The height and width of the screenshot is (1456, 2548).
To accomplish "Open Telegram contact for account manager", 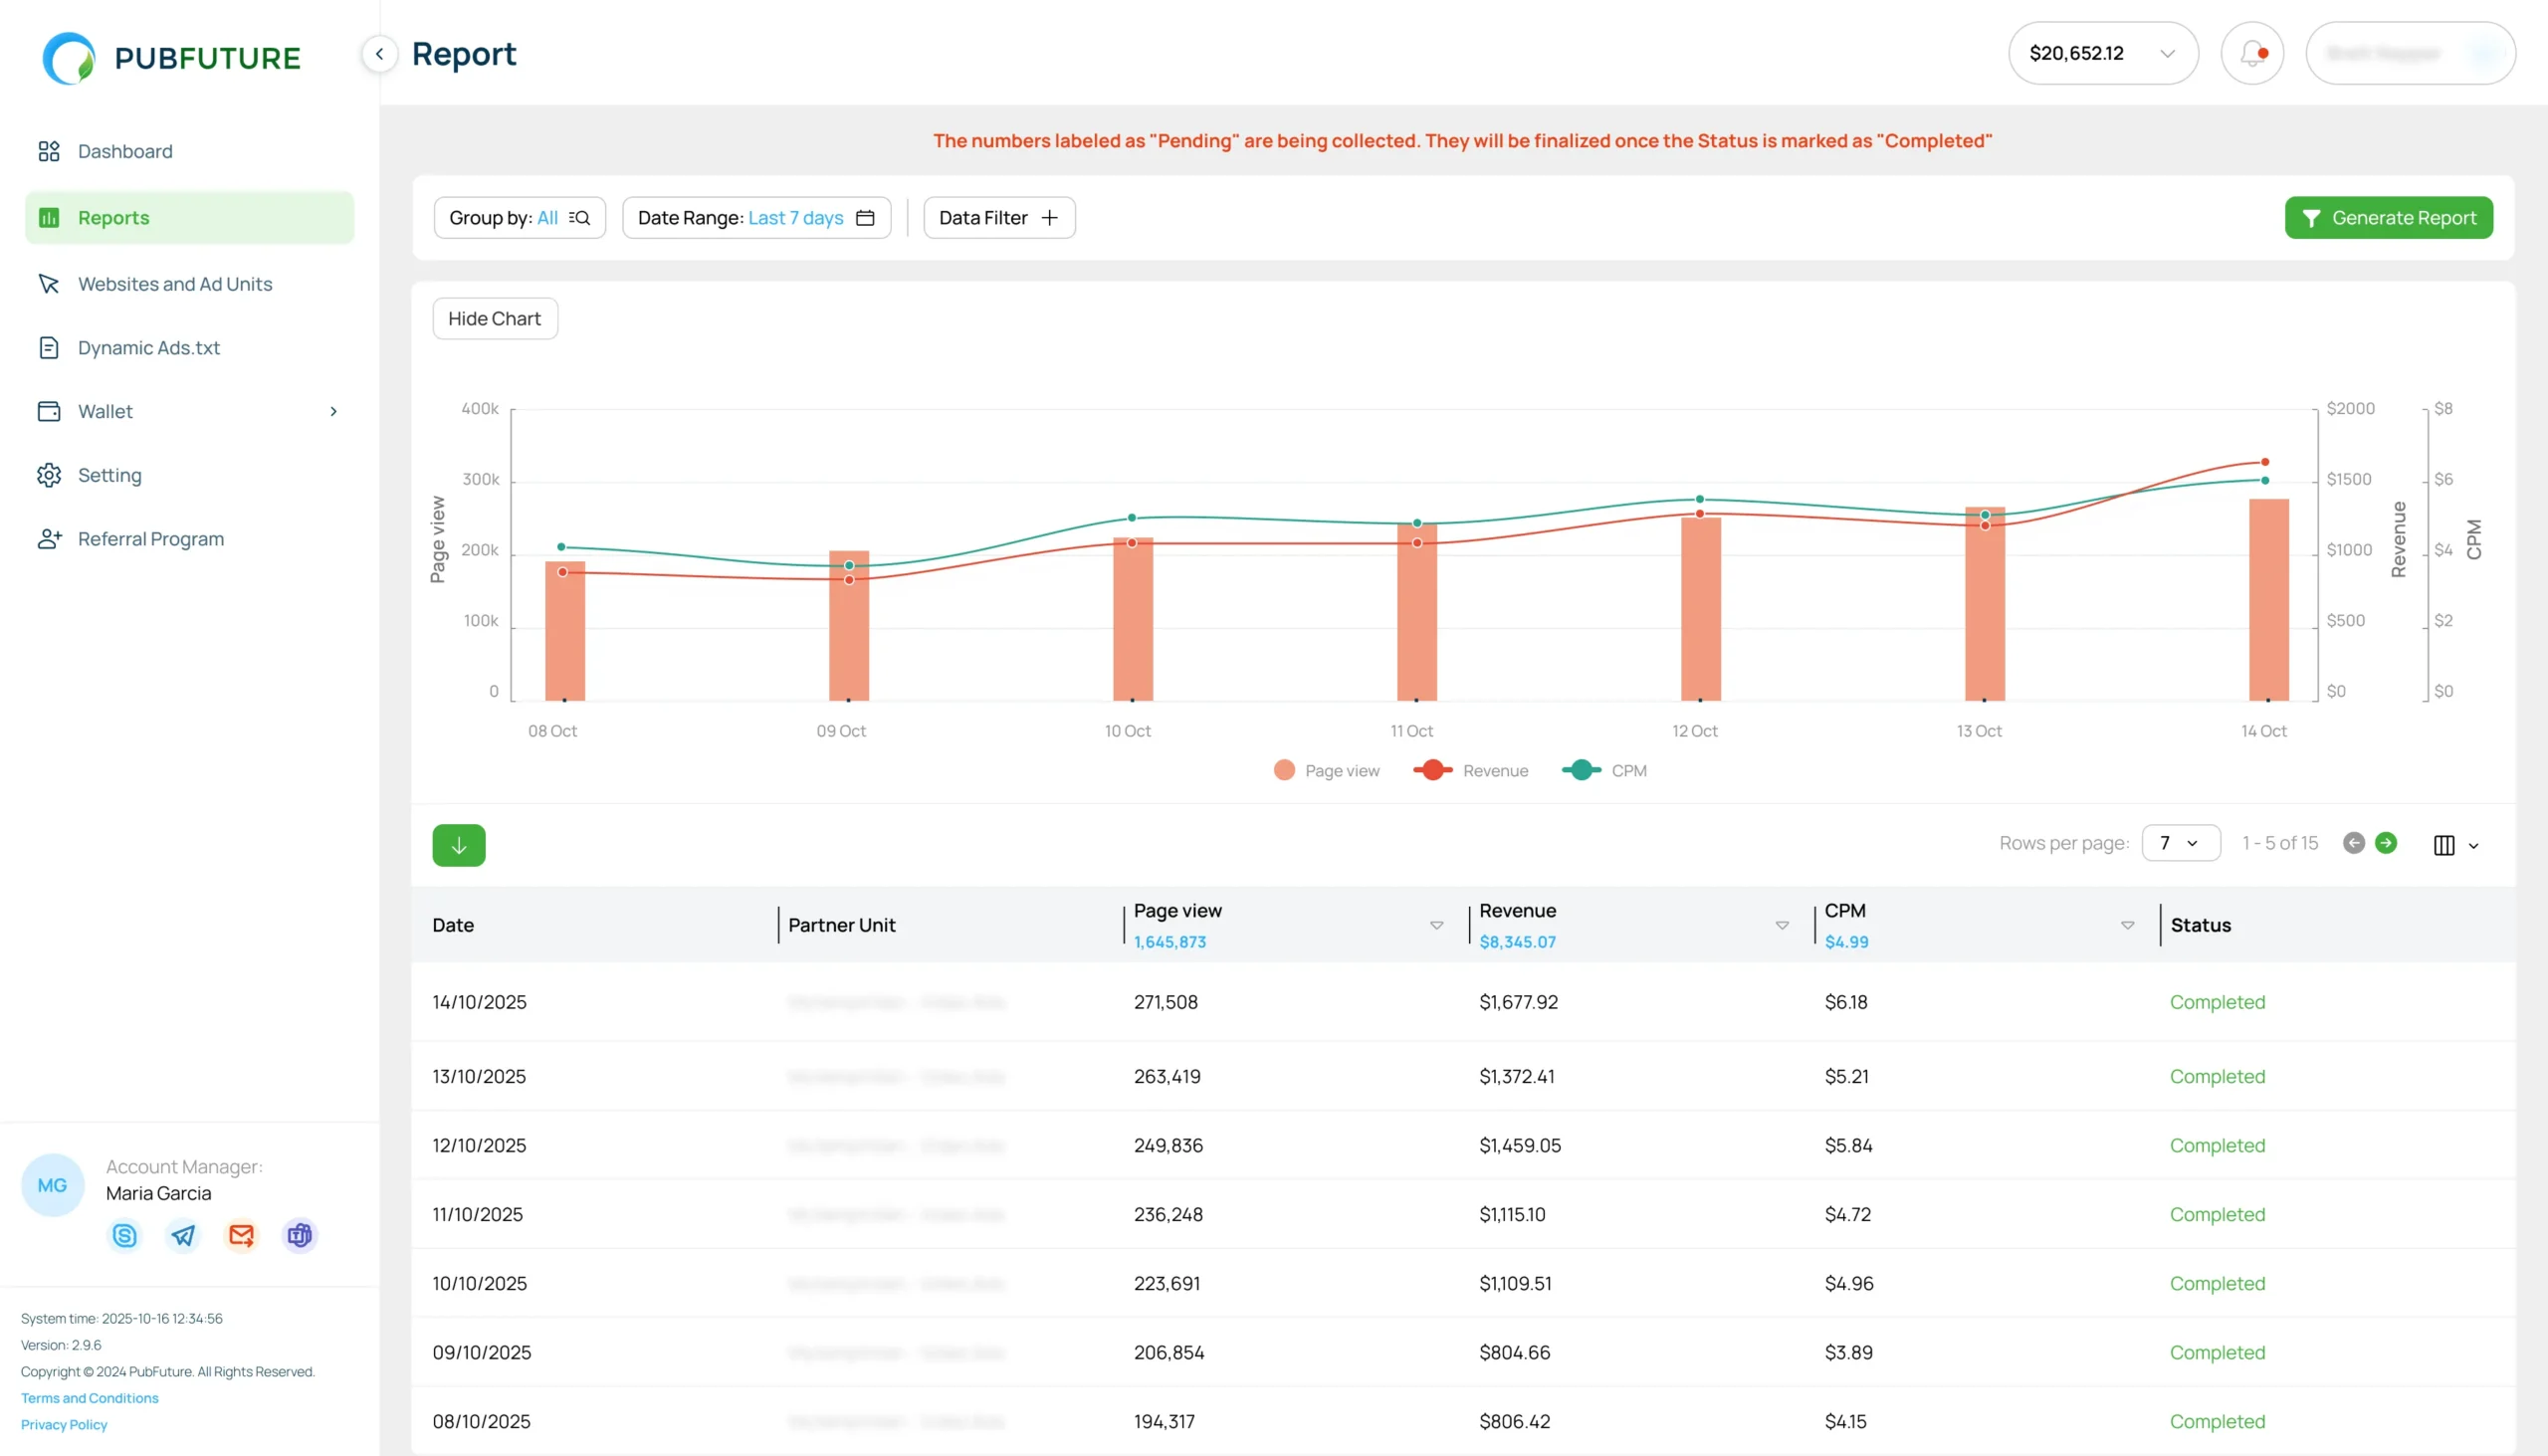I will [x=183, y=1235].
